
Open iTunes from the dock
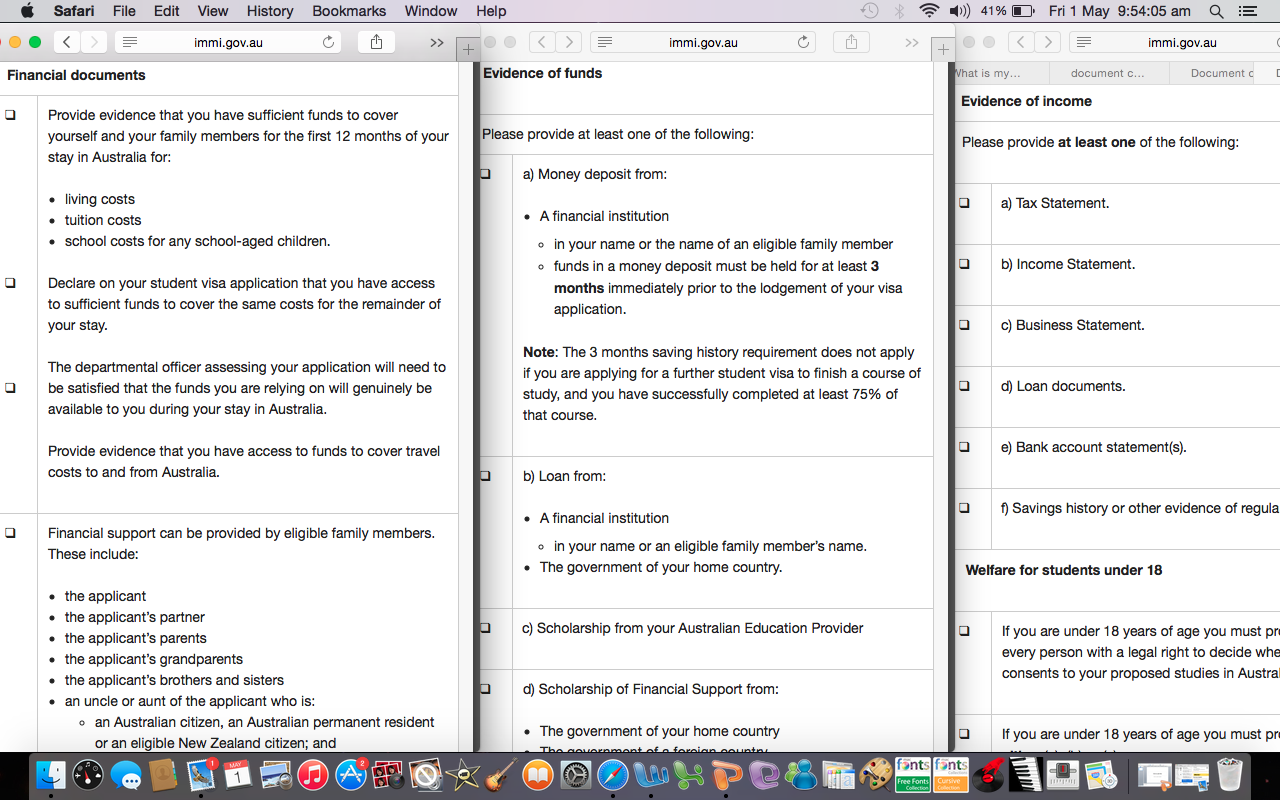312,775
